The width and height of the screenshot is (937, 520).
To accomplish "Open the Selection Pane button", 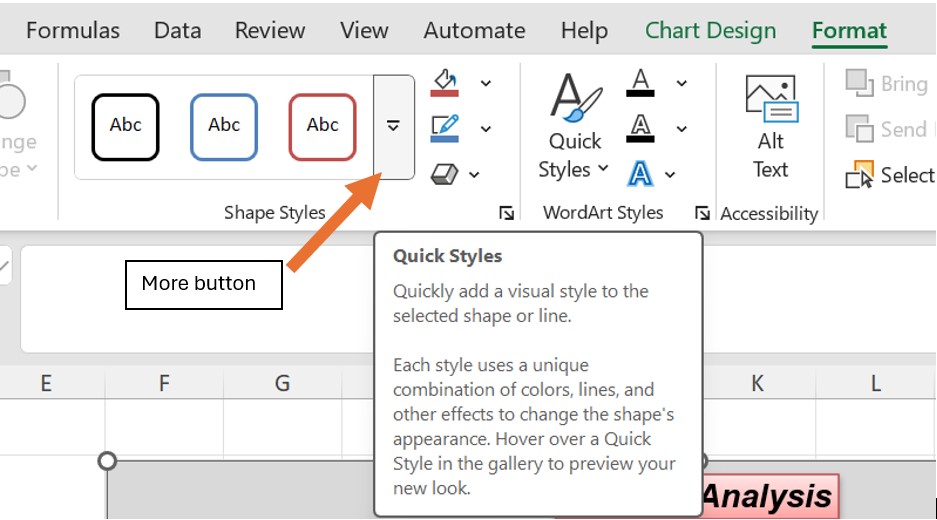I will [889, 175].
